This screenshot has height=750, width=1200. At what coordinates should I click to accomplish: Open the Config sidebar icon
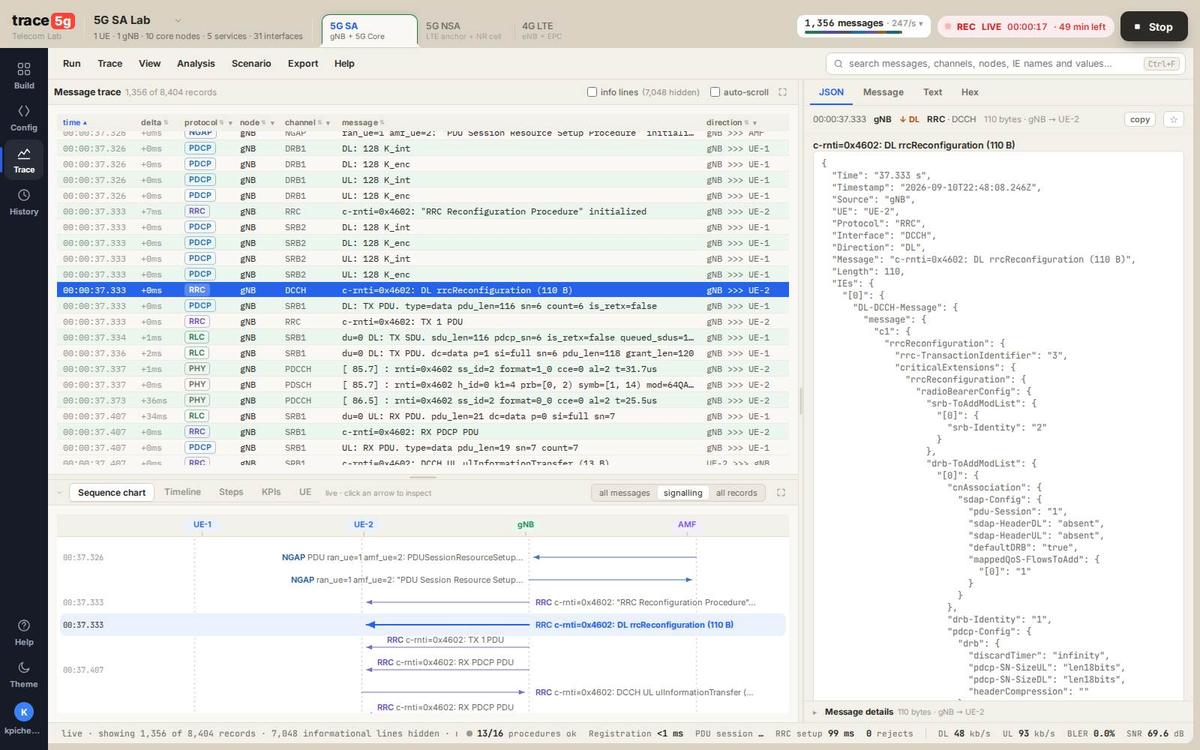24,117
